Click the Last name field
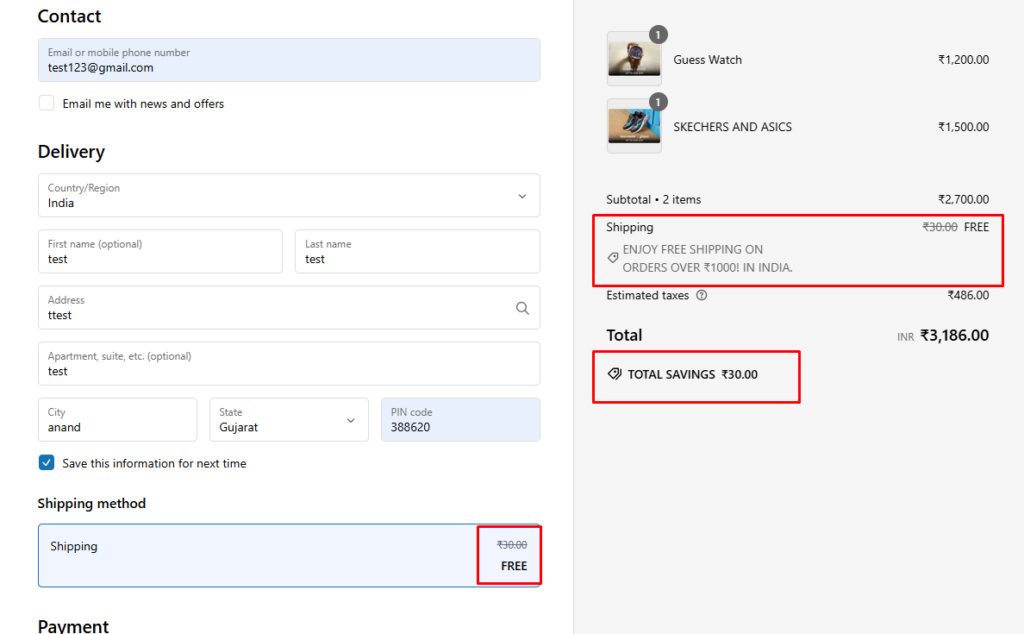This screenshot has width=1024, height=634. click(417, 251)
